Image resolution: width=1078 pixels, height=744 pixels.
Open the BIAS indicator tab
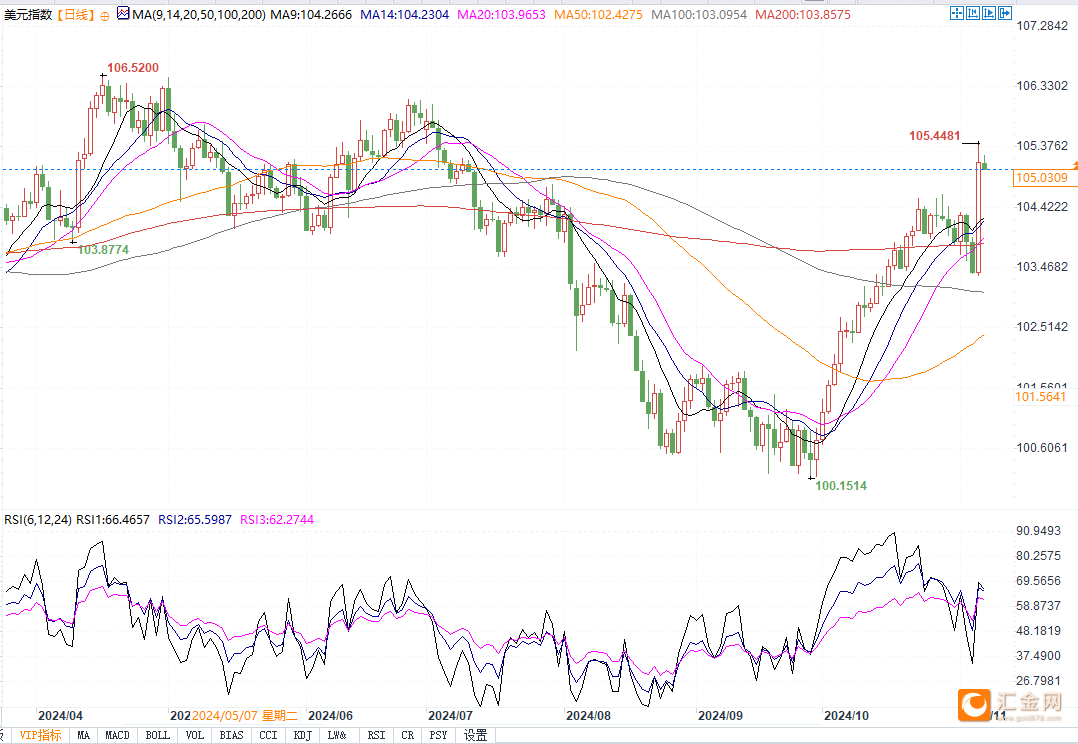231,735
